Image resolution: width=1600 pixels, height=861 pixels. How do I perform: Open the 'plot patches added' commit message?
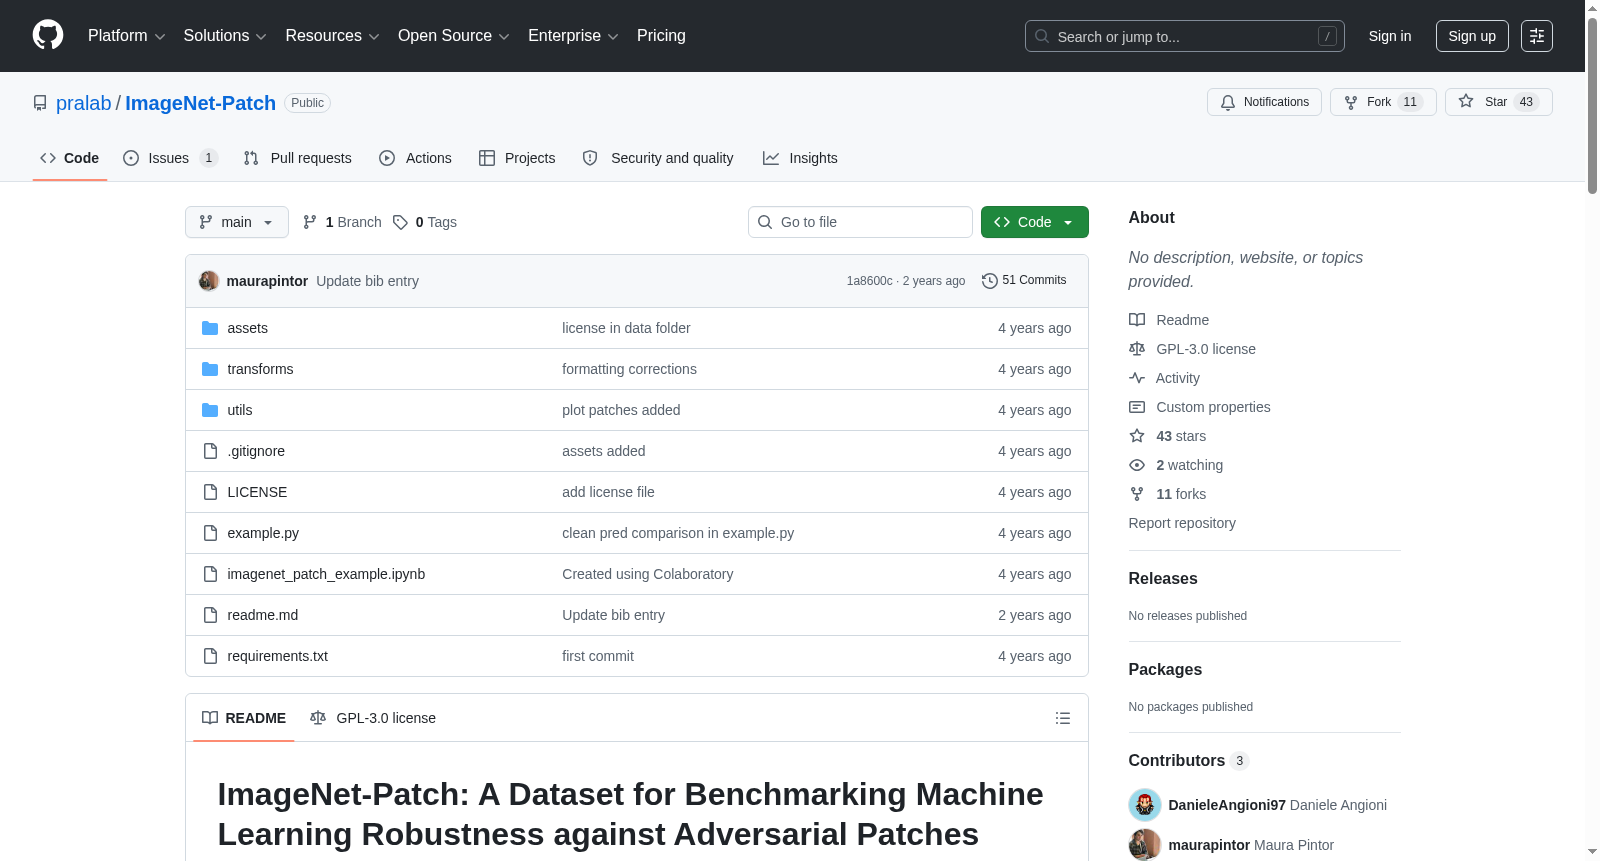(x=621, y=410)
